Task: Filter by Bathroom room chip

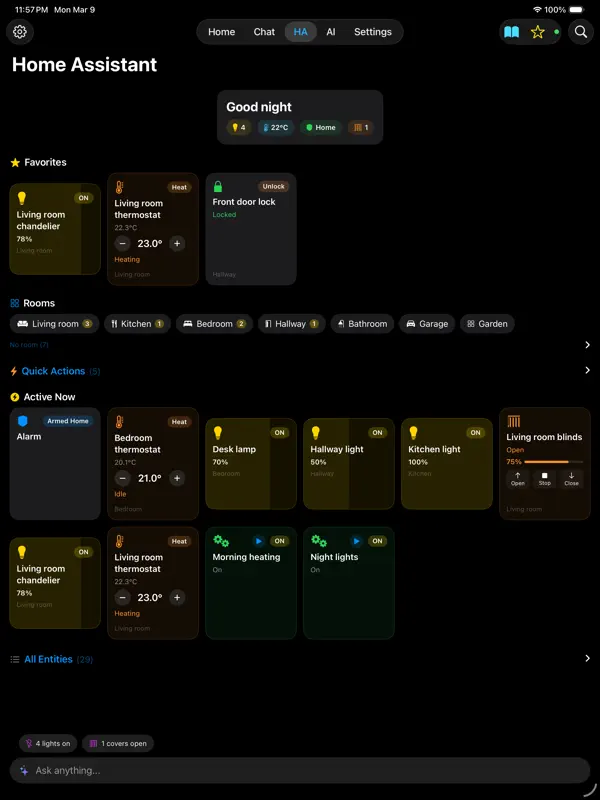Action: point(362,323)
